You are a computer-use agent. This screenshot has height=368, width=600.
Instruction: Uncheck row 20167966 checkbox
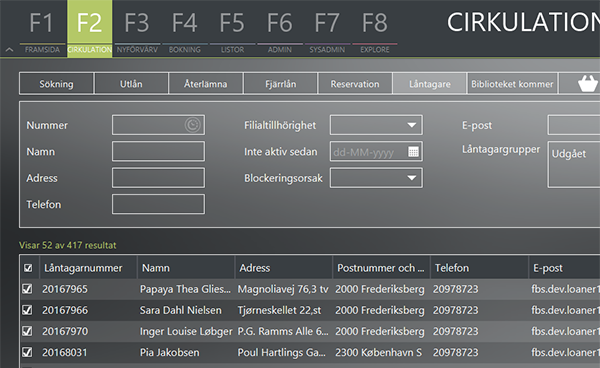click(27, 310)
